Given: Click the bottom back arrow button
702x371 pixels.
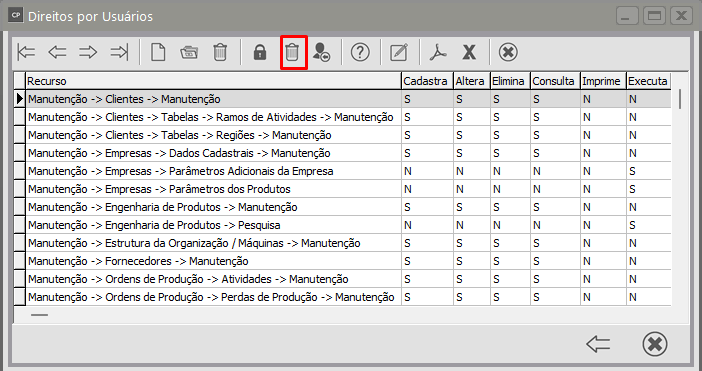Looking at the screenshot, I should pos(599,344).
